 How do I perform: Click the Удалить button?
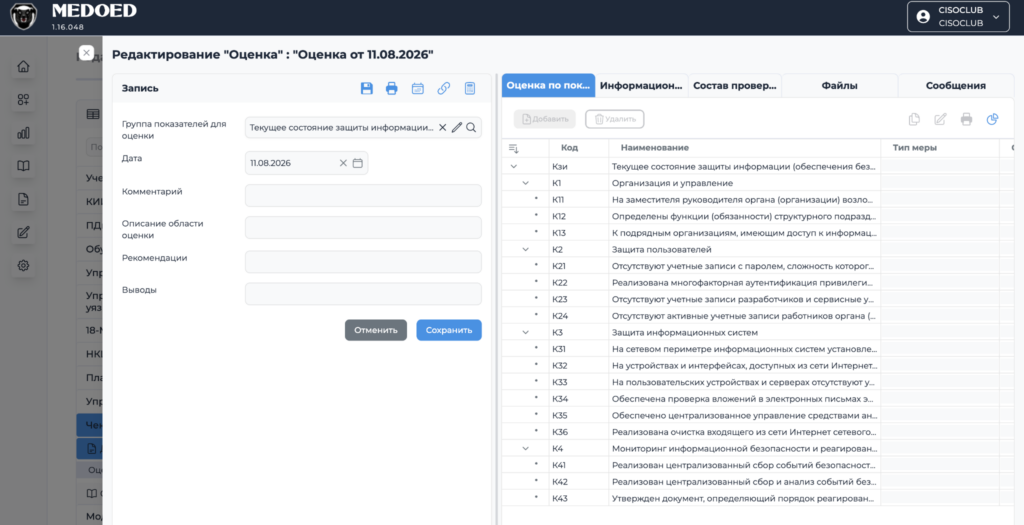coord(615,119)
